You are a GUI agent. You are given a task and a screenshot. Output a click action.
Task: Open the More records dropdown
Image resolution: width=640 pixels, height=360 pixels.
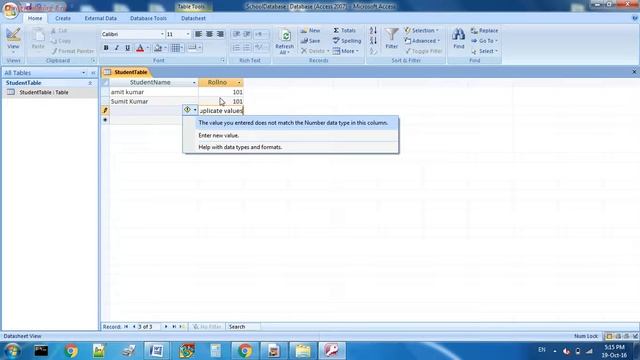346,51
